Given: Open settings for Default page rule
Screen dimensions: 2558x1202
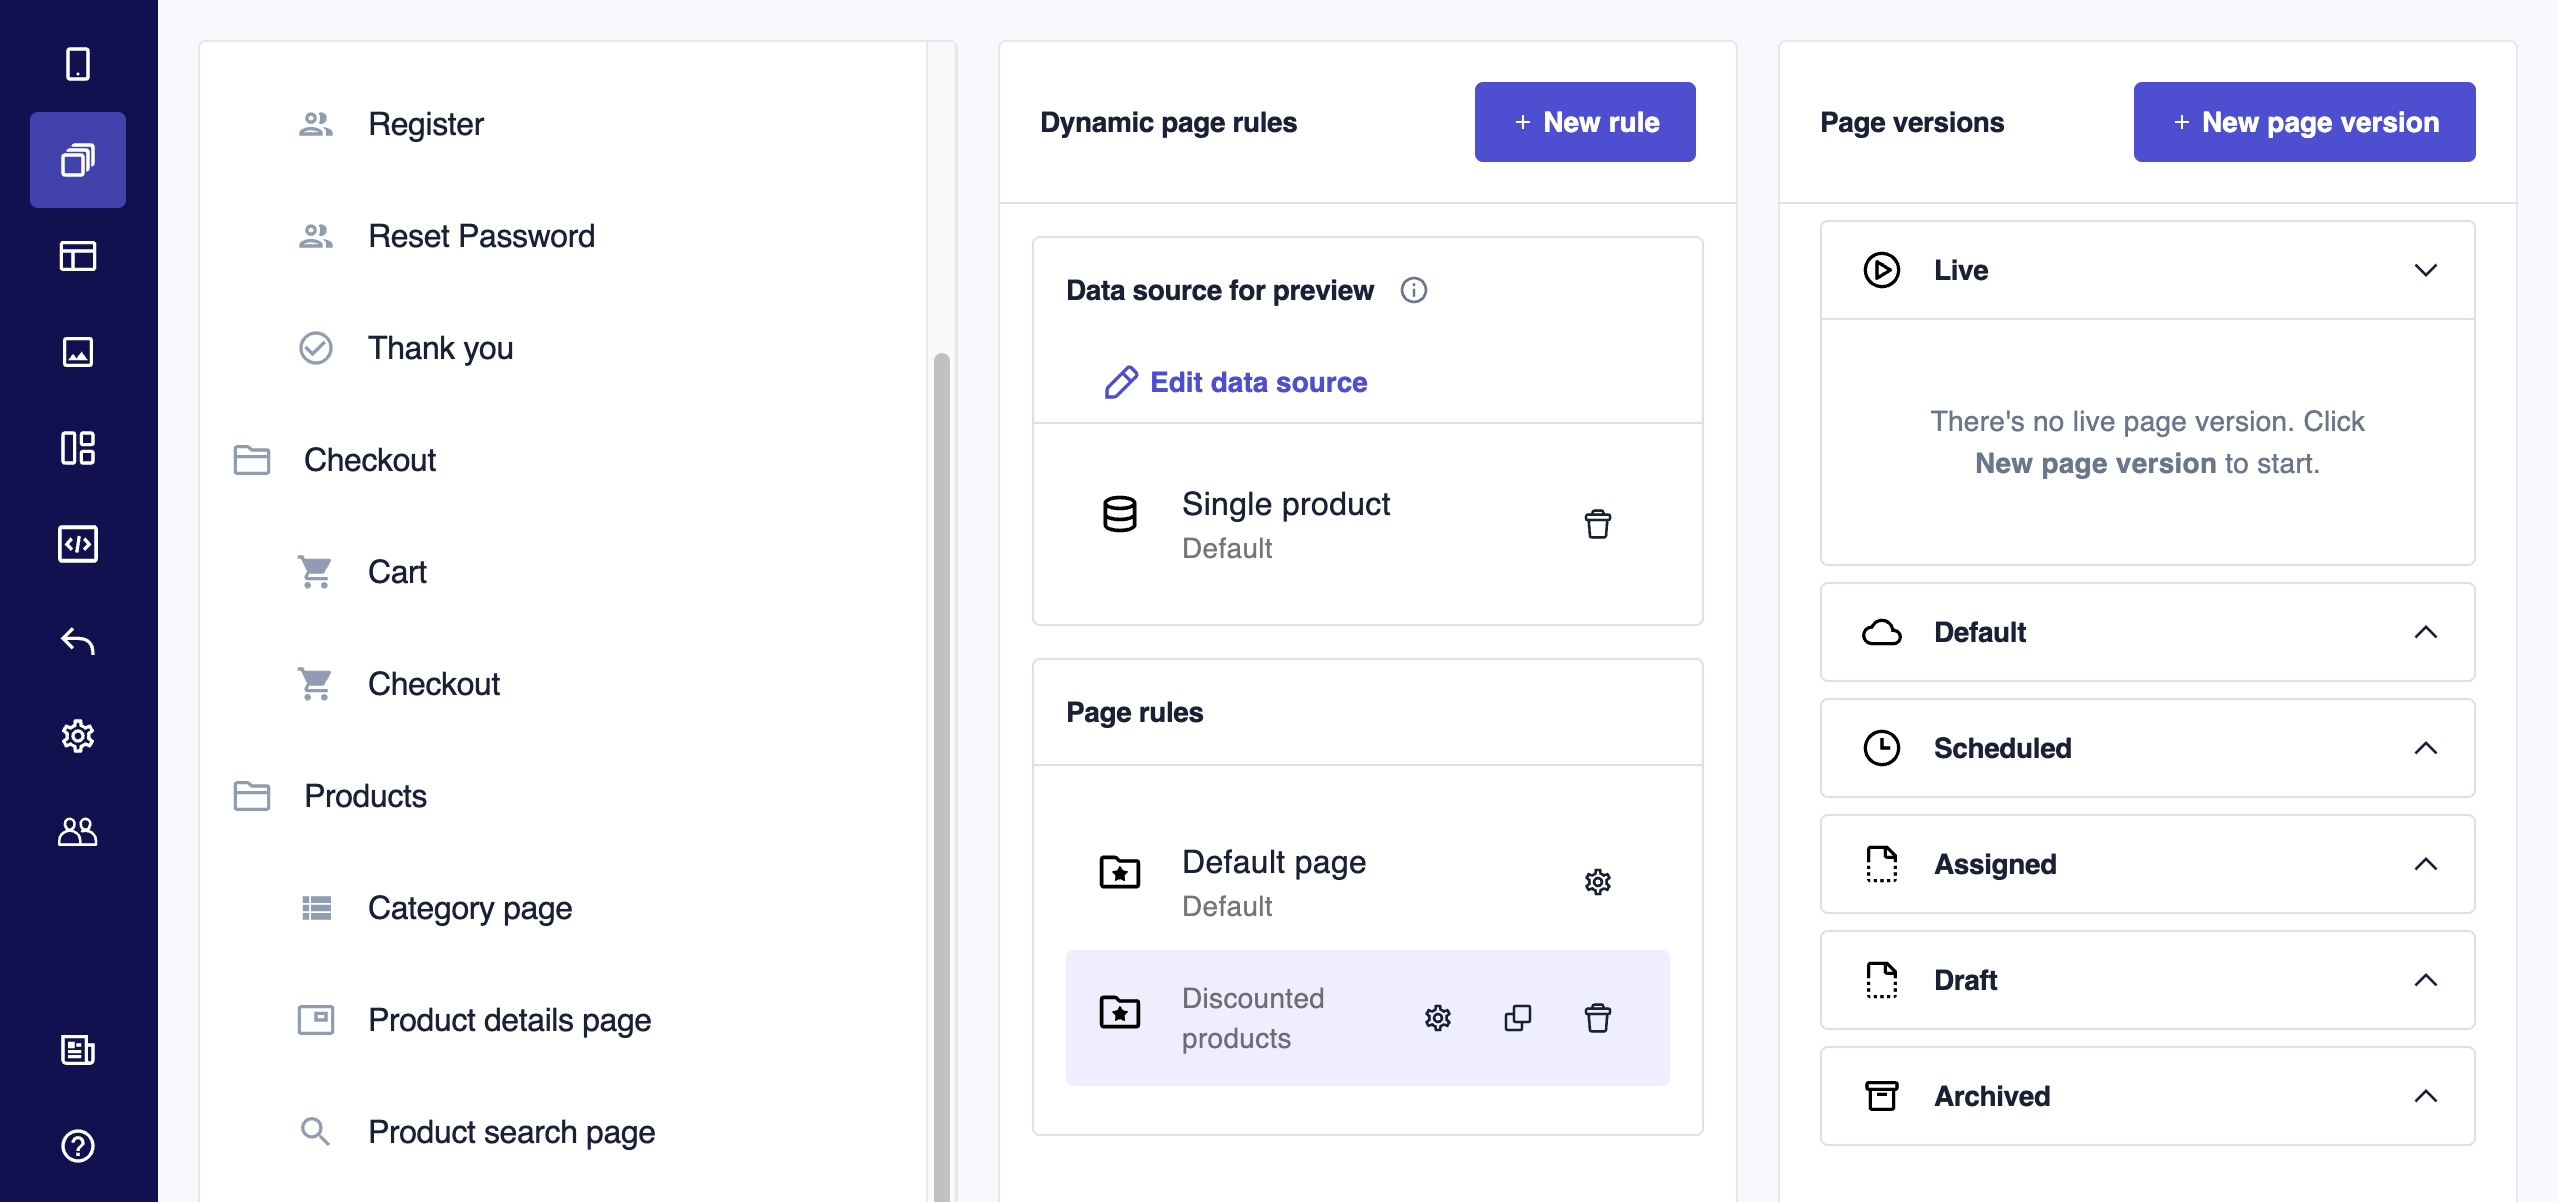Looking at the screenshot, I should [x=1597, y=882].
